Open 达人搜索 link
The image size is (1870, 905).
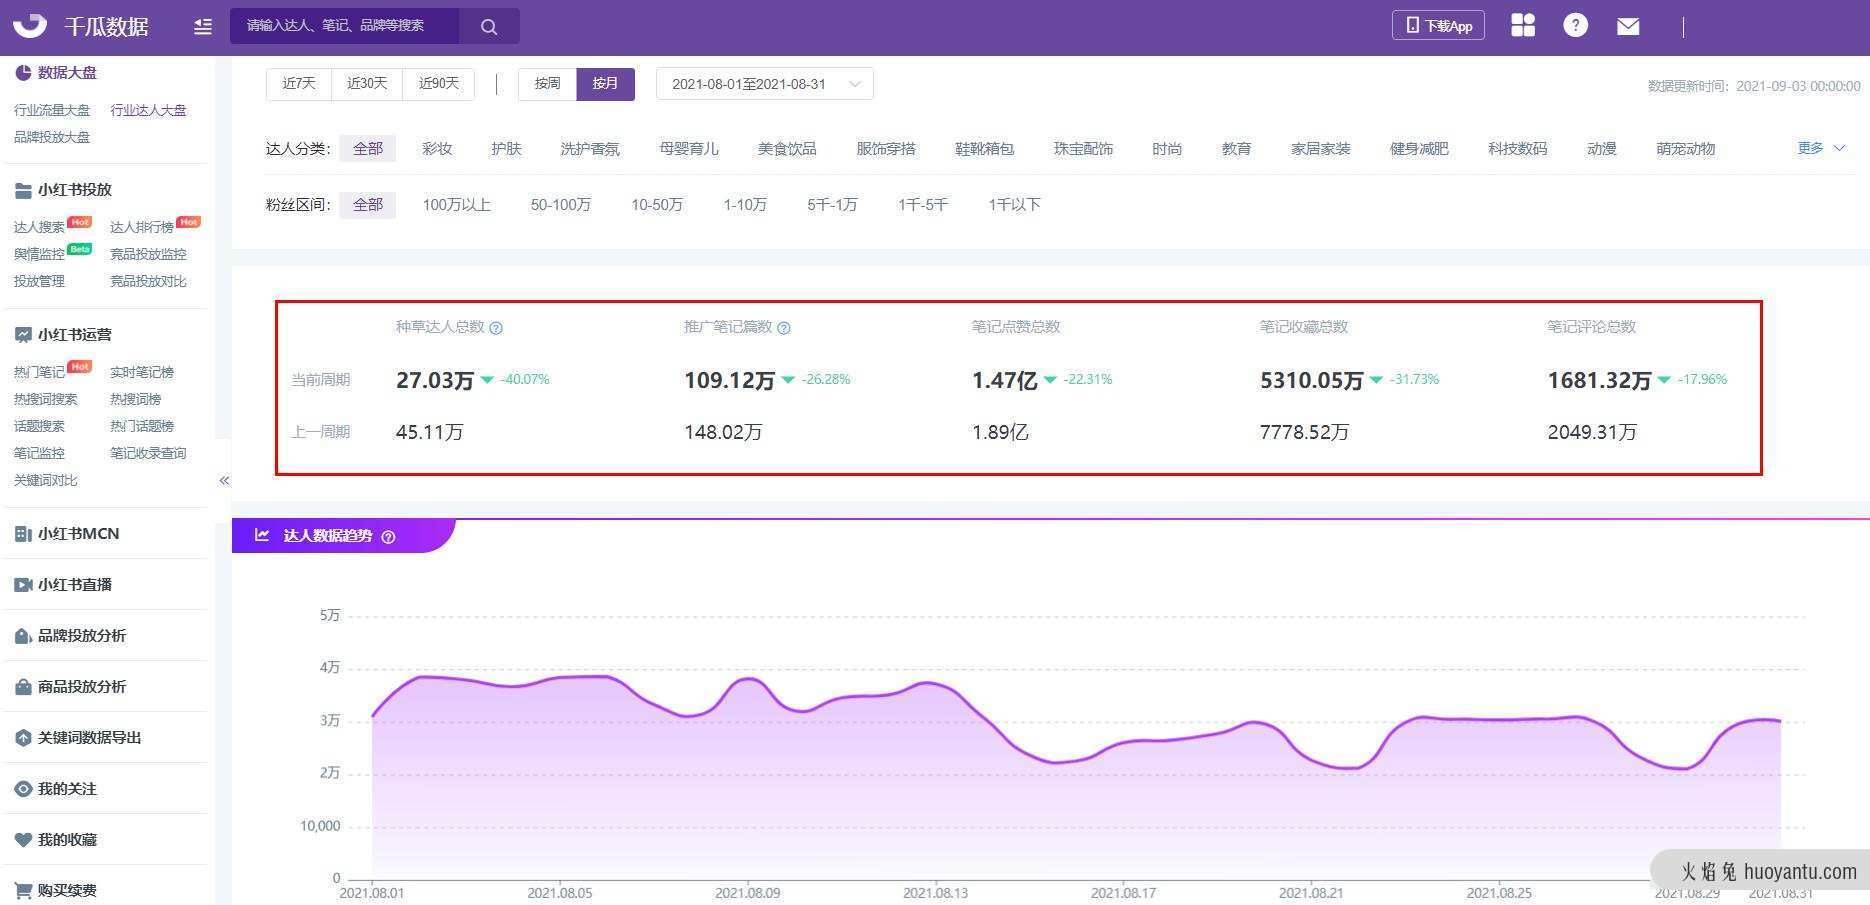39,228
